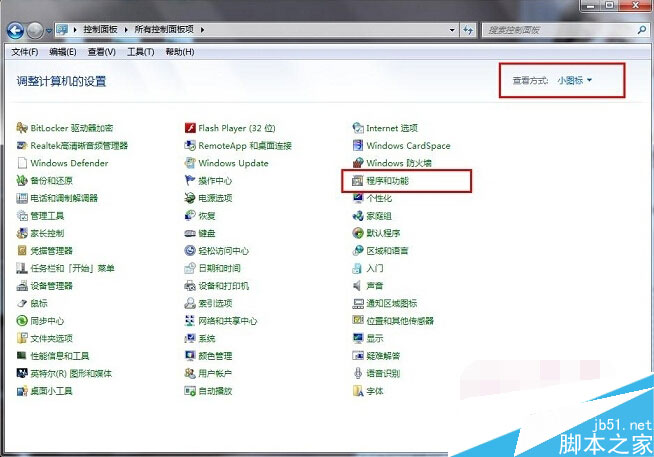Open the 小图标 view-by dropdown
The width and height of the screenshot is (654, 457).
coord(574,80)
